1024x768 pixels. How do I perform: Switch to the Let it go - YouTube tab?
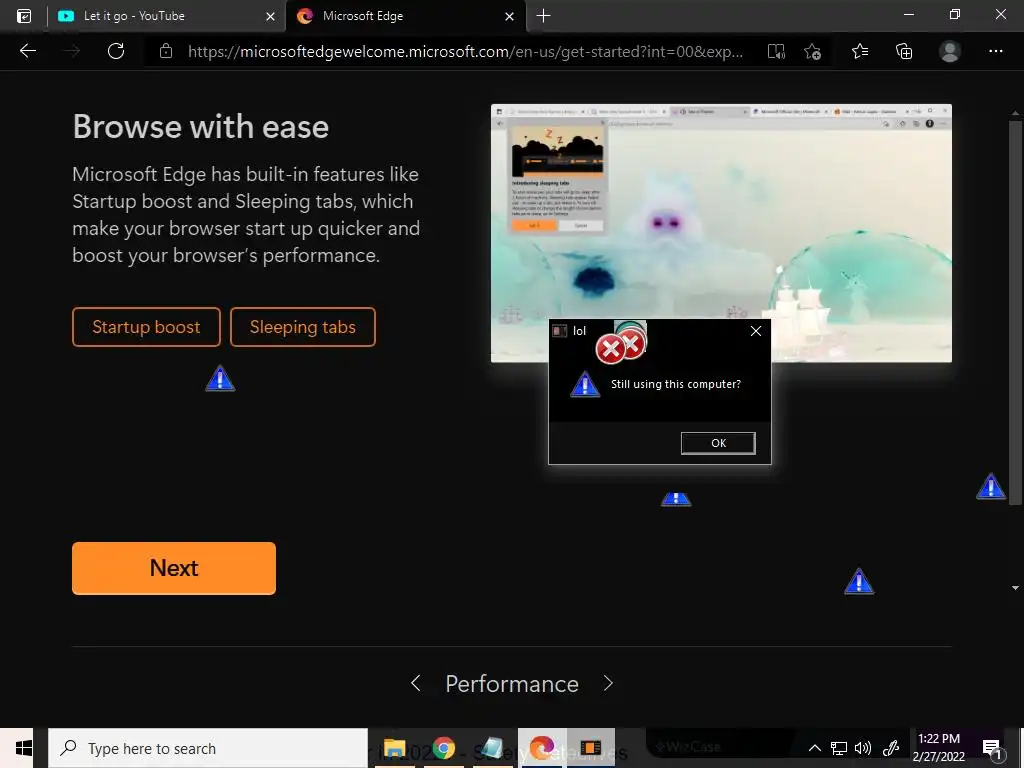[167, 16]
